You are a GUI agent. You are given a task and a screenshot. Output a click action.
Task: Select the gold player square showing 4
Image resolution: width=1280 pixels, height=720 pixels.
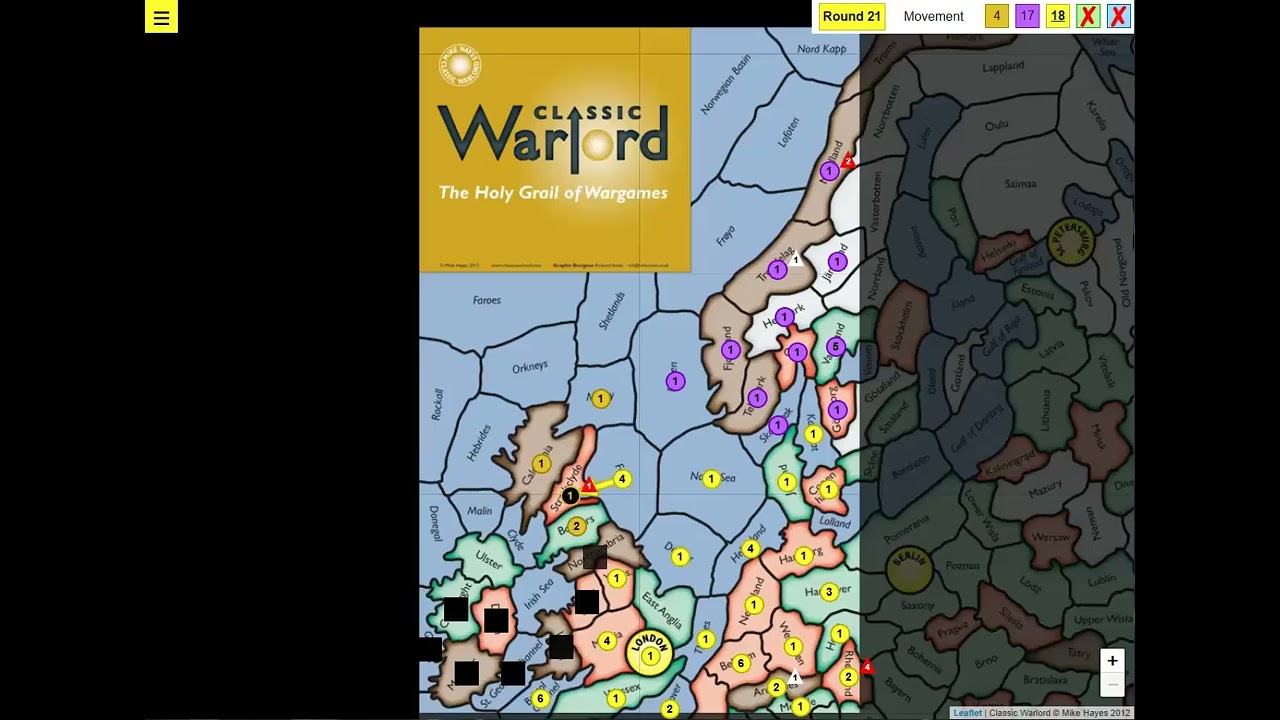(x=996, y=16)
